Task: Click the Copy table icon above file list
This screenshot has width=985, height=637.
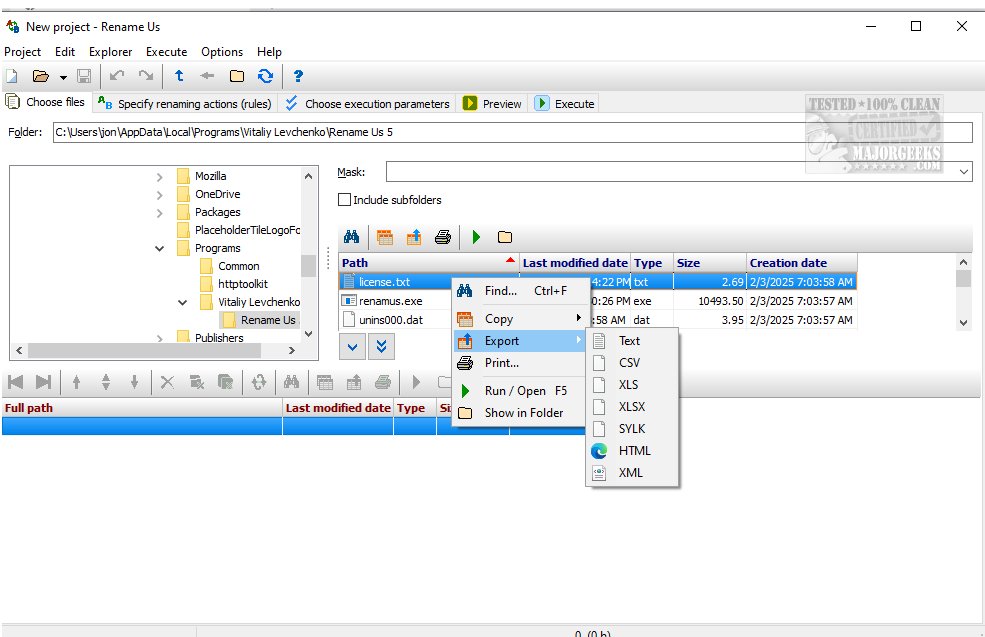Action: click(x=384, y=237)
